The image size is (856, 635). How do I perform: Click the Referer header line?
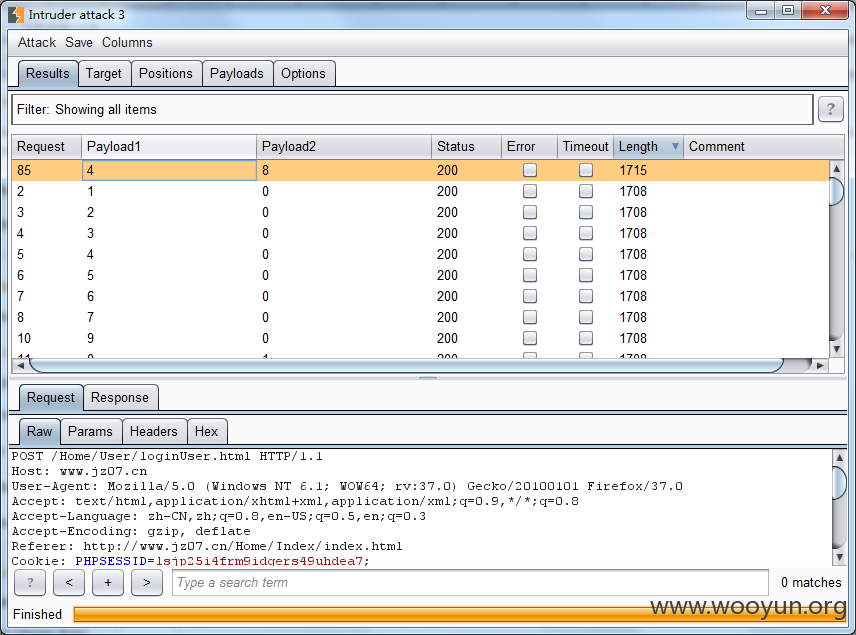pyautogui.click(x=207, y=546)
